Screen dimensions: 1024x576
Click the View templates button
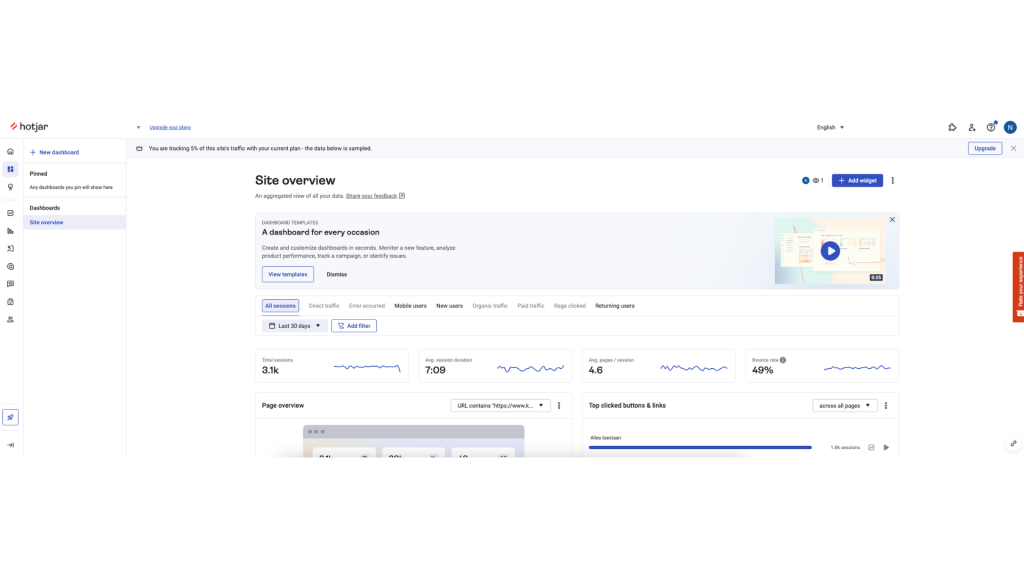[287, 274]
